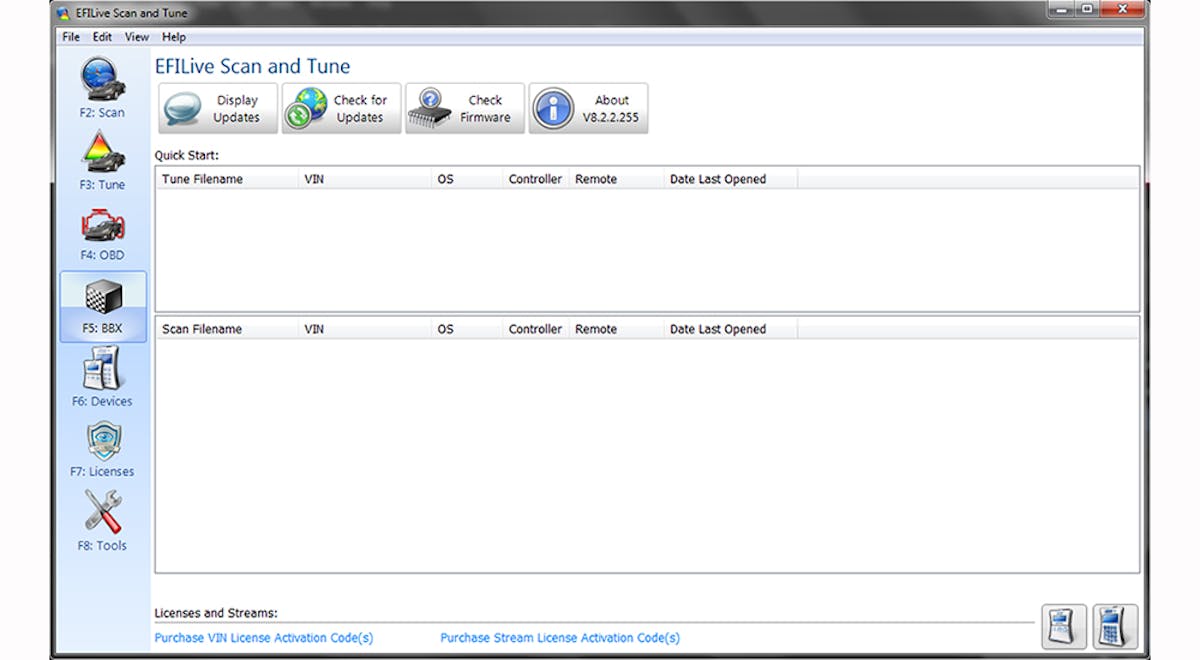The image size is (1200, 660).
Task: Click Check for Updates button
Action: (341, 108)
